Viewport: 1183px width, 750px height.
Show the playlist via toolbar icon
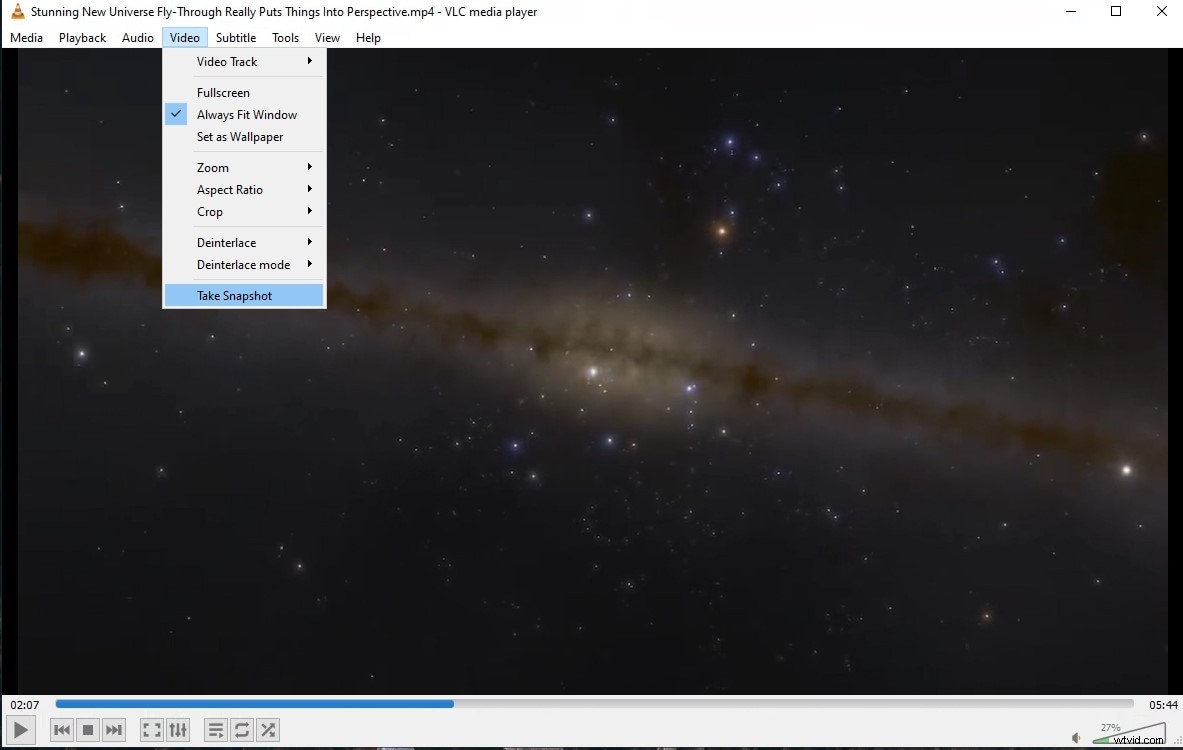click(x=215, y=730)
